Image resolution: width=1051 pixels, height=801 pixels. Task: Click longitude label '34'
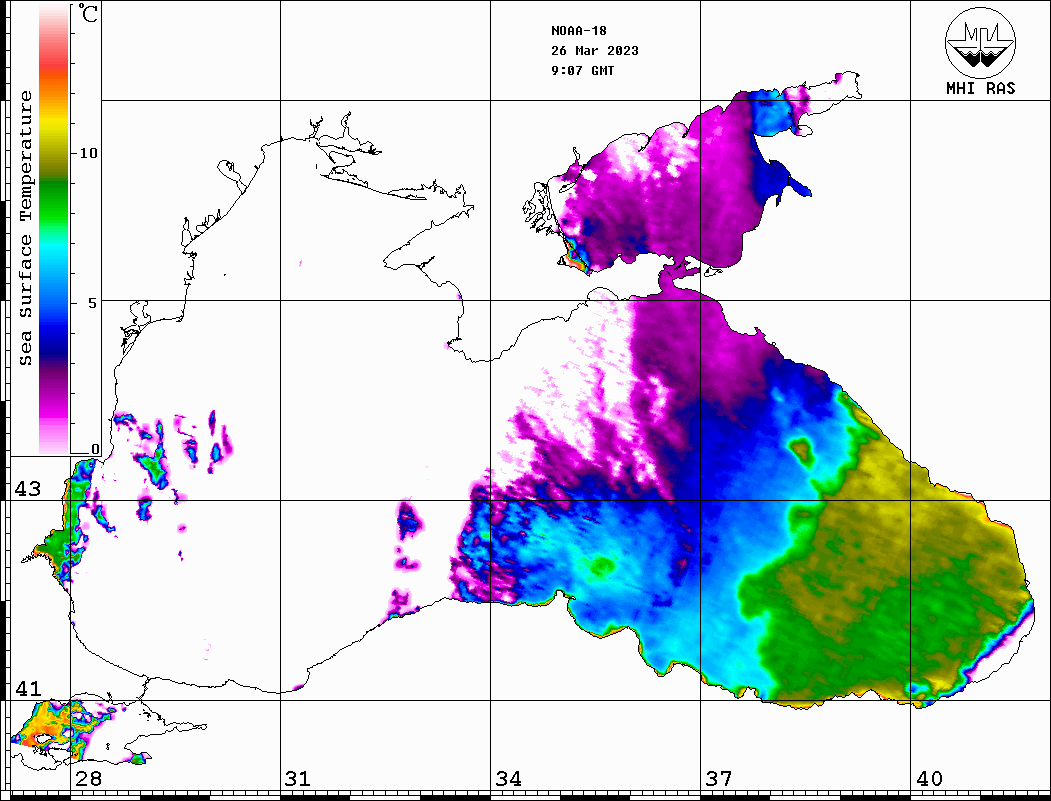click(x=508, y=779)
